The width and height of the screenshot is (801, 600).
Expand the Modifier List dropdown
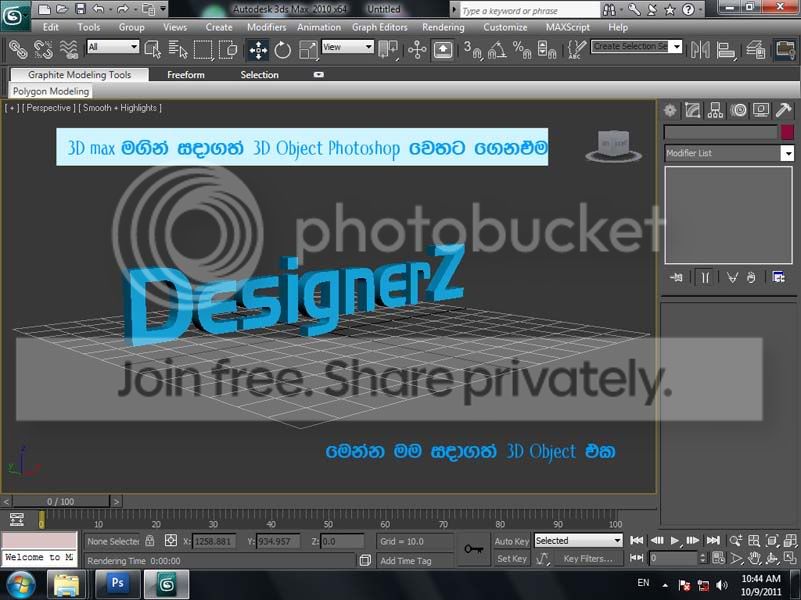[788, 153]
